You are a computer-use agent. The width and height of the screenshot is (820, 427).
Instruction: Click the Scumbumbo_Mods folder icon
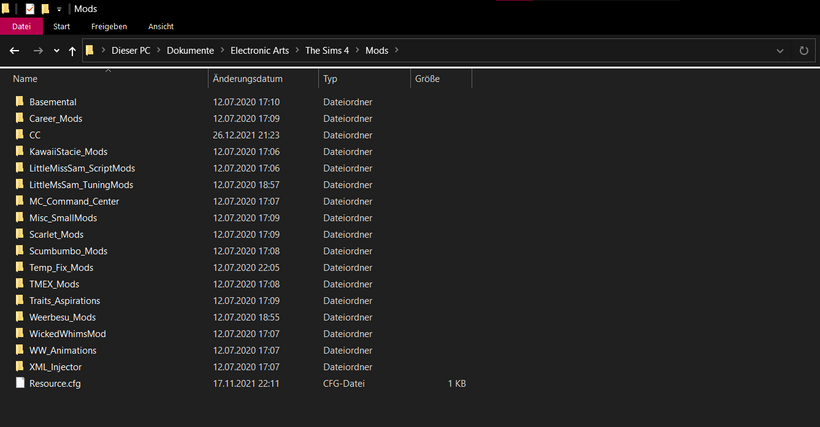(20, 251)
